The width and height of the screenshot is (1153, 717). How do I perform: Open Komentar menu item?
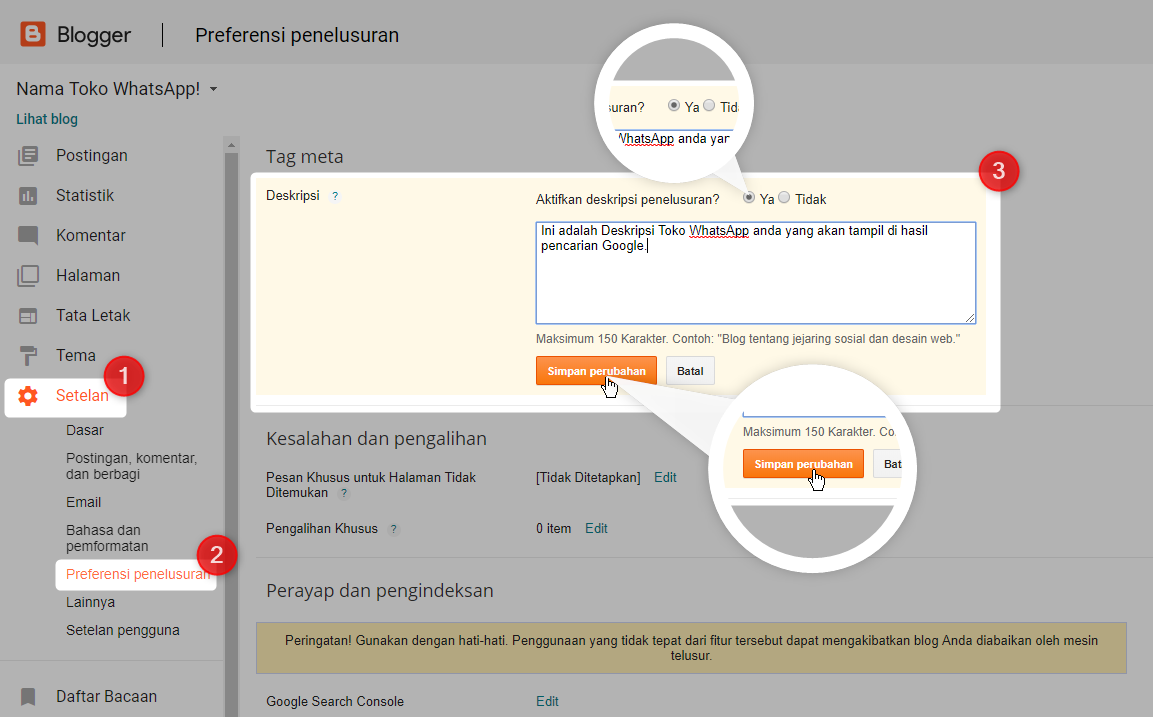point(91,235)
